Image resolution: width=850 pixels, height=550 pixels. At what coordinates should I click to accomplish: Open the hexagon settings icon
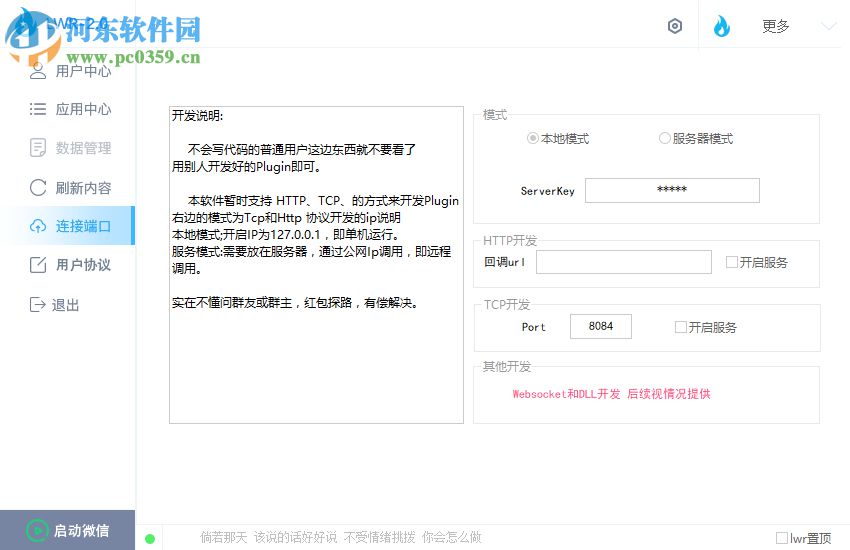[x=674, y=25]
